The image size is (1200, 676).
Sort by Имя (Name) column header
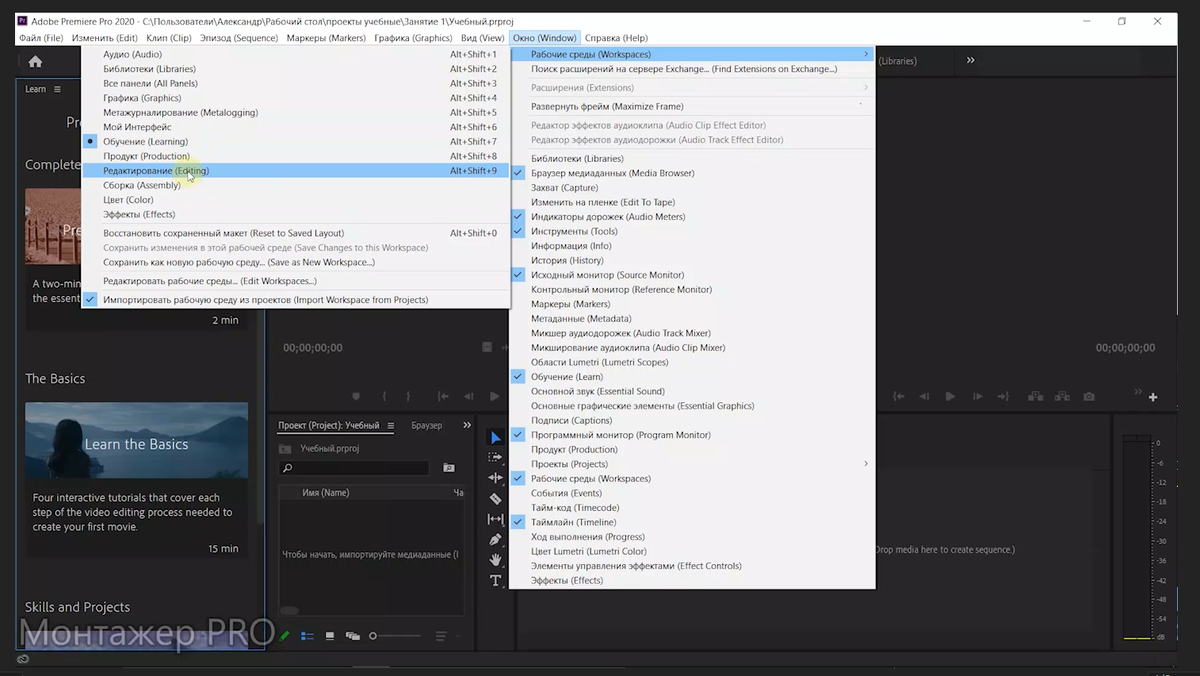point(326,493)
